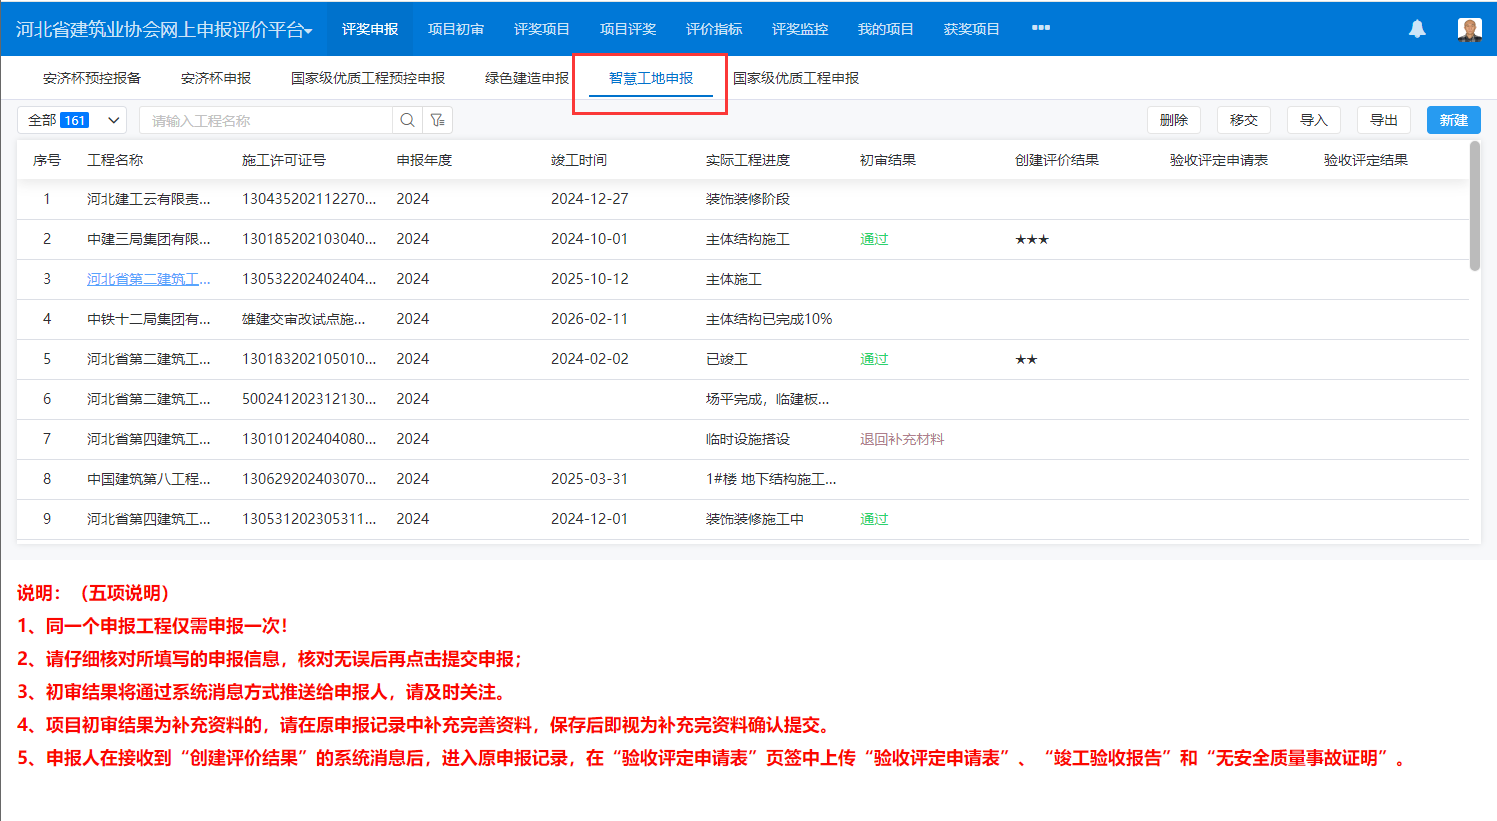This screenshot has height=821, width=1497.
Task: Open the more menu ellipsis
Action: coord(1041,28)
